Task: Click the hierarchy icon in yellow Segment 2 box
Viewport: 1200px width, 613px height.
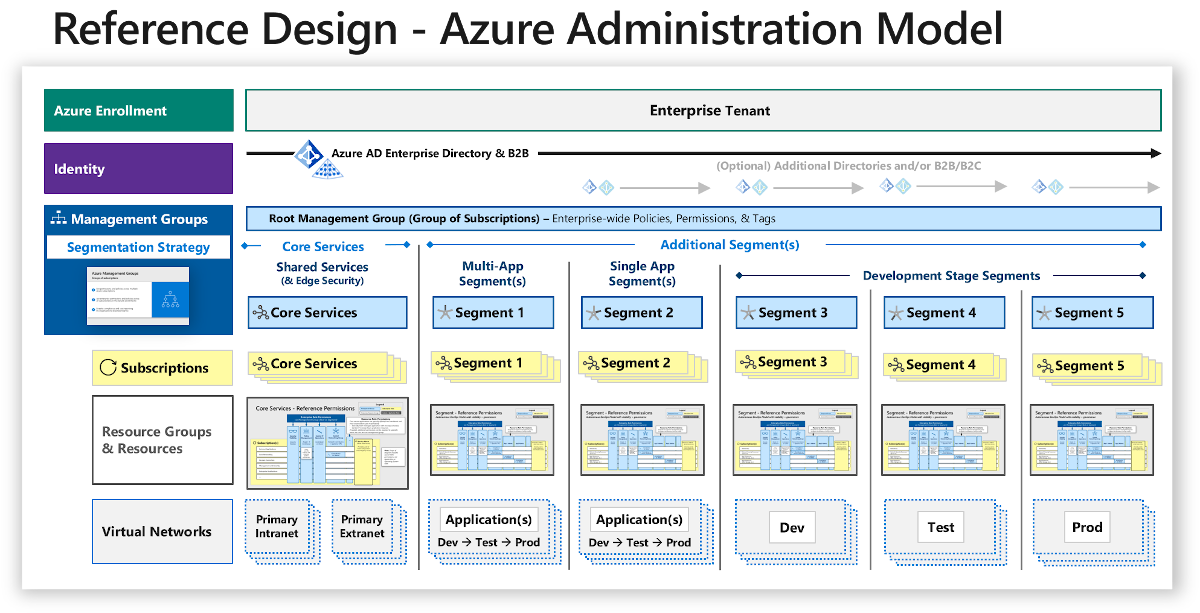Action: tap(590, 363)
